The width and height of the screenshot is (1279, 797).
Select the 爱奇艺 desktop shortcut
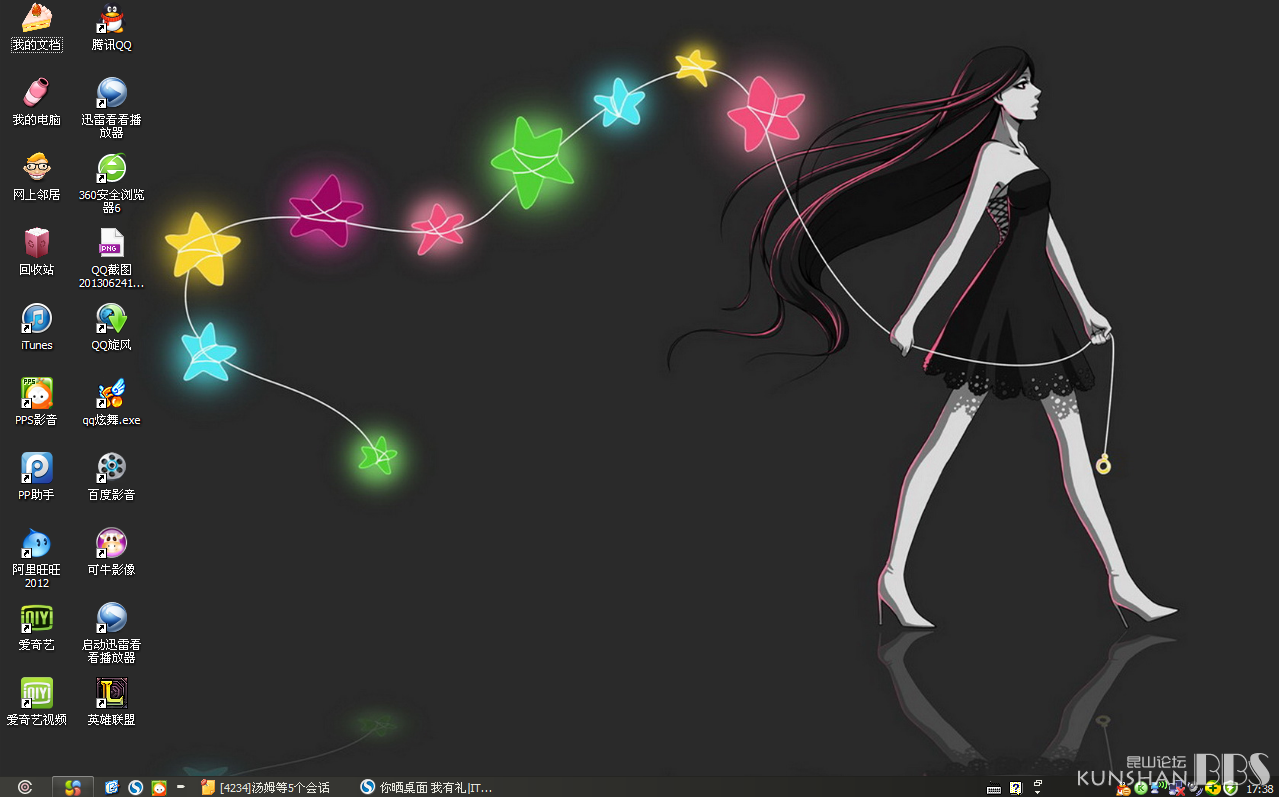pos(37,626)
